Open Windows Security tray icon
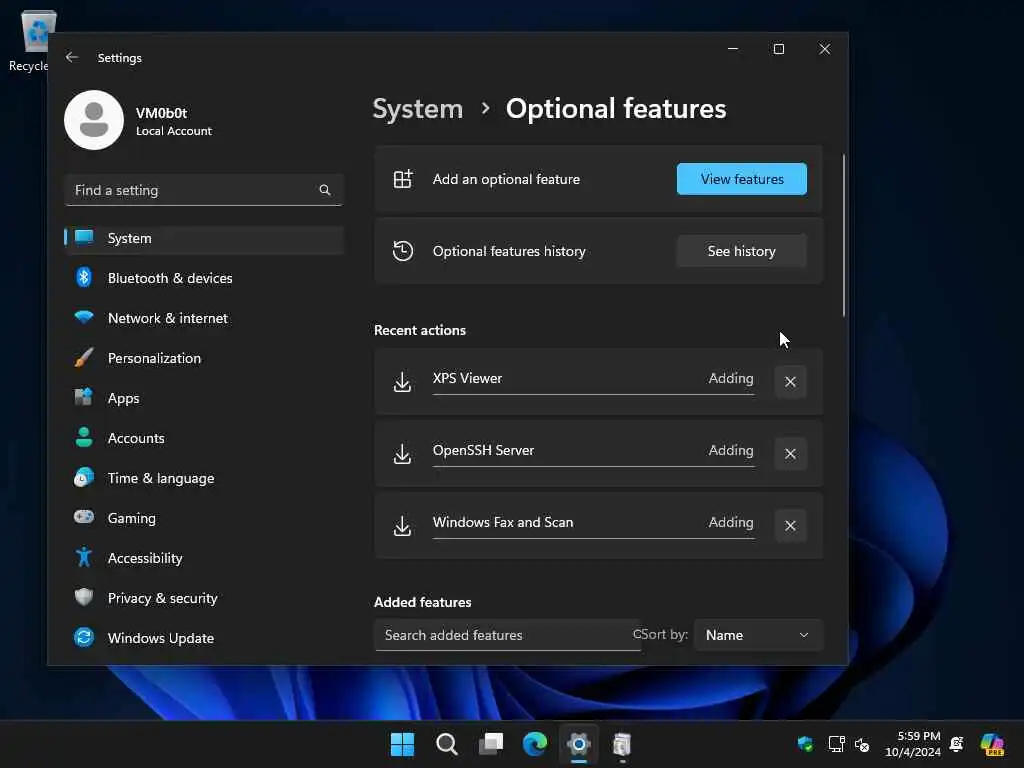The width and height of the screenshot is (1024, 768). [805, 744]
